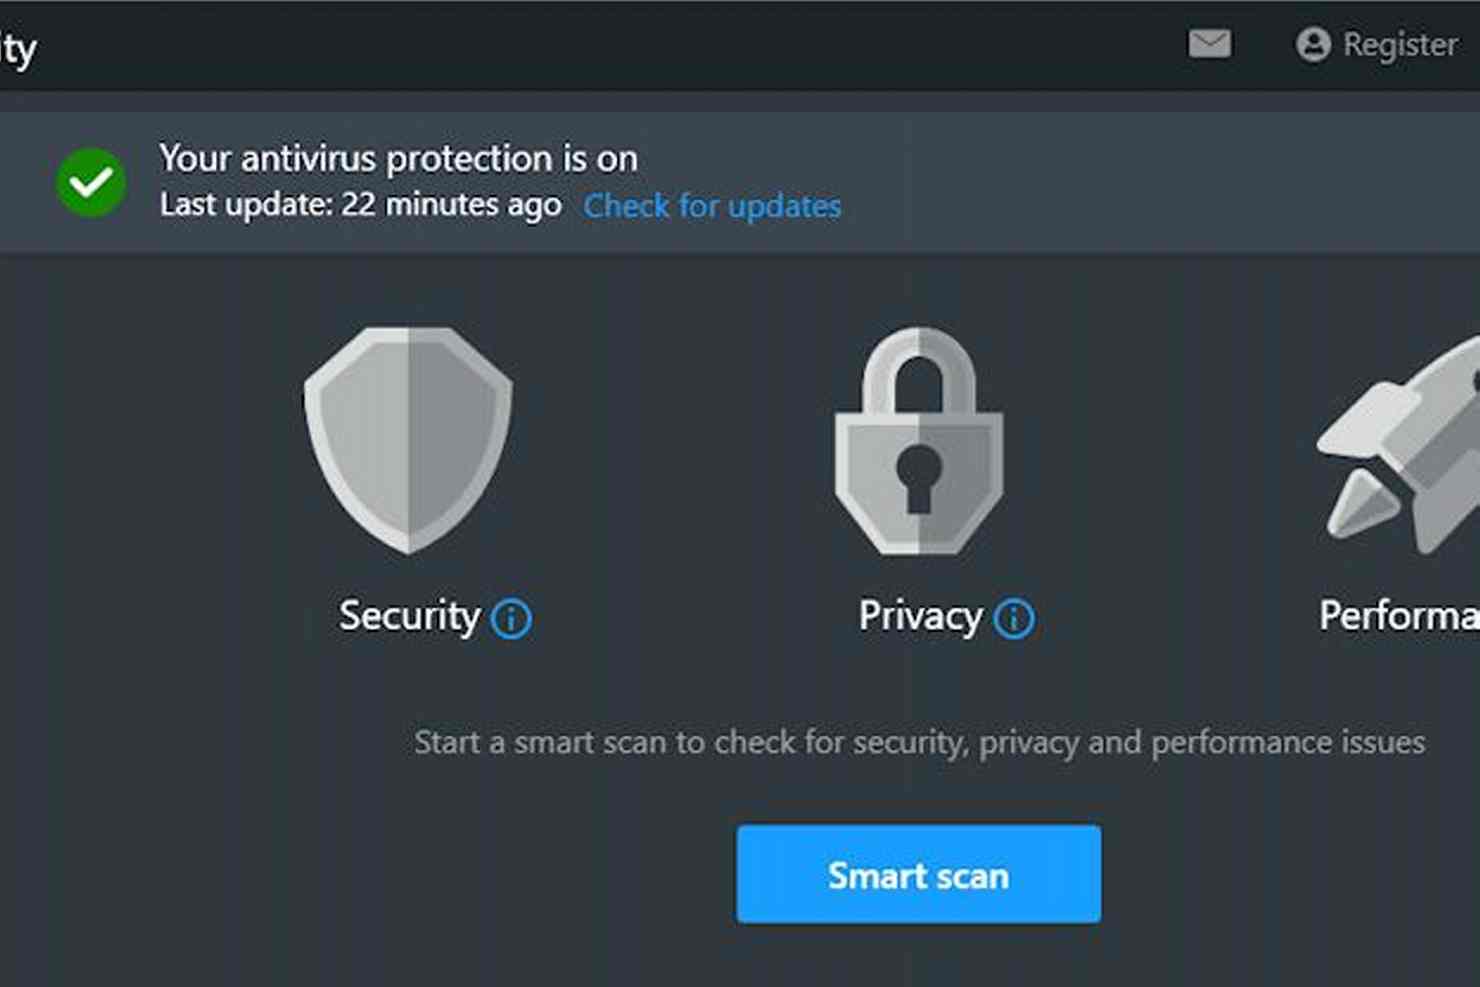Click the antivirus protection is on heading

point(398,158)
